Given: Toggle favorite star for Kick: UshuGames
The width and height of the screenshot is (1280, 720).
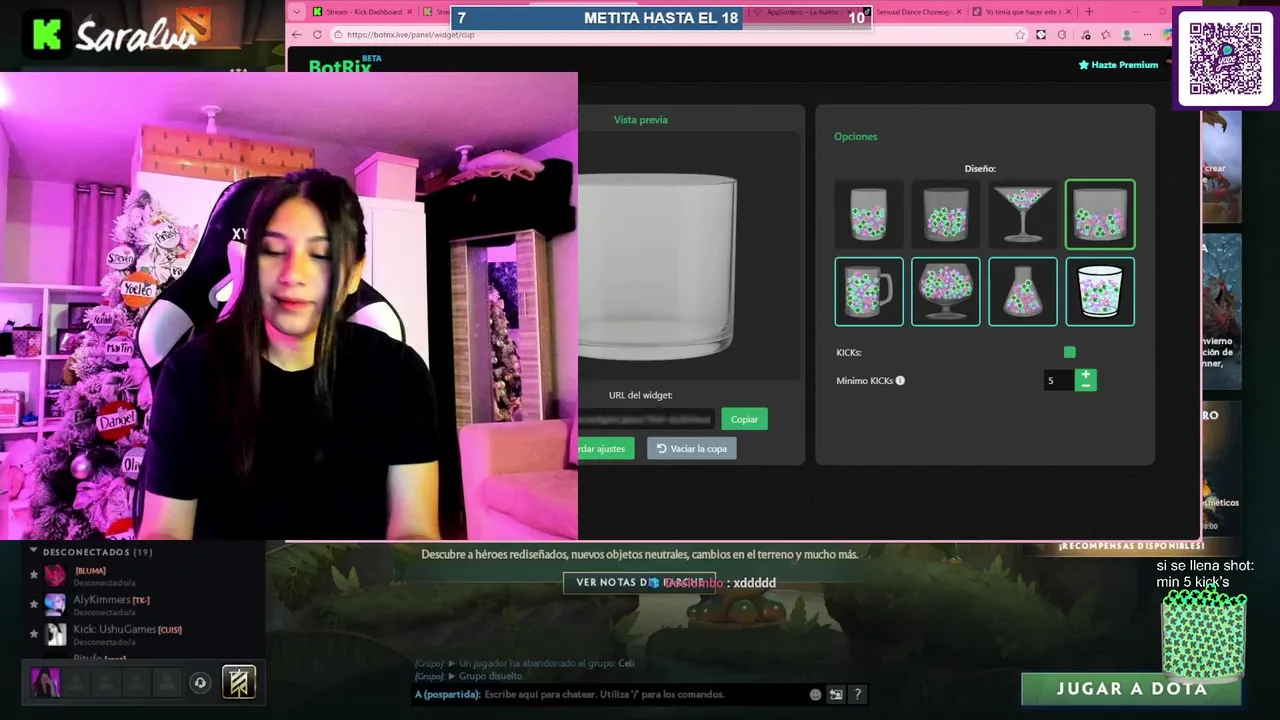Looking at the screenshot, I should tap(34, 634).
